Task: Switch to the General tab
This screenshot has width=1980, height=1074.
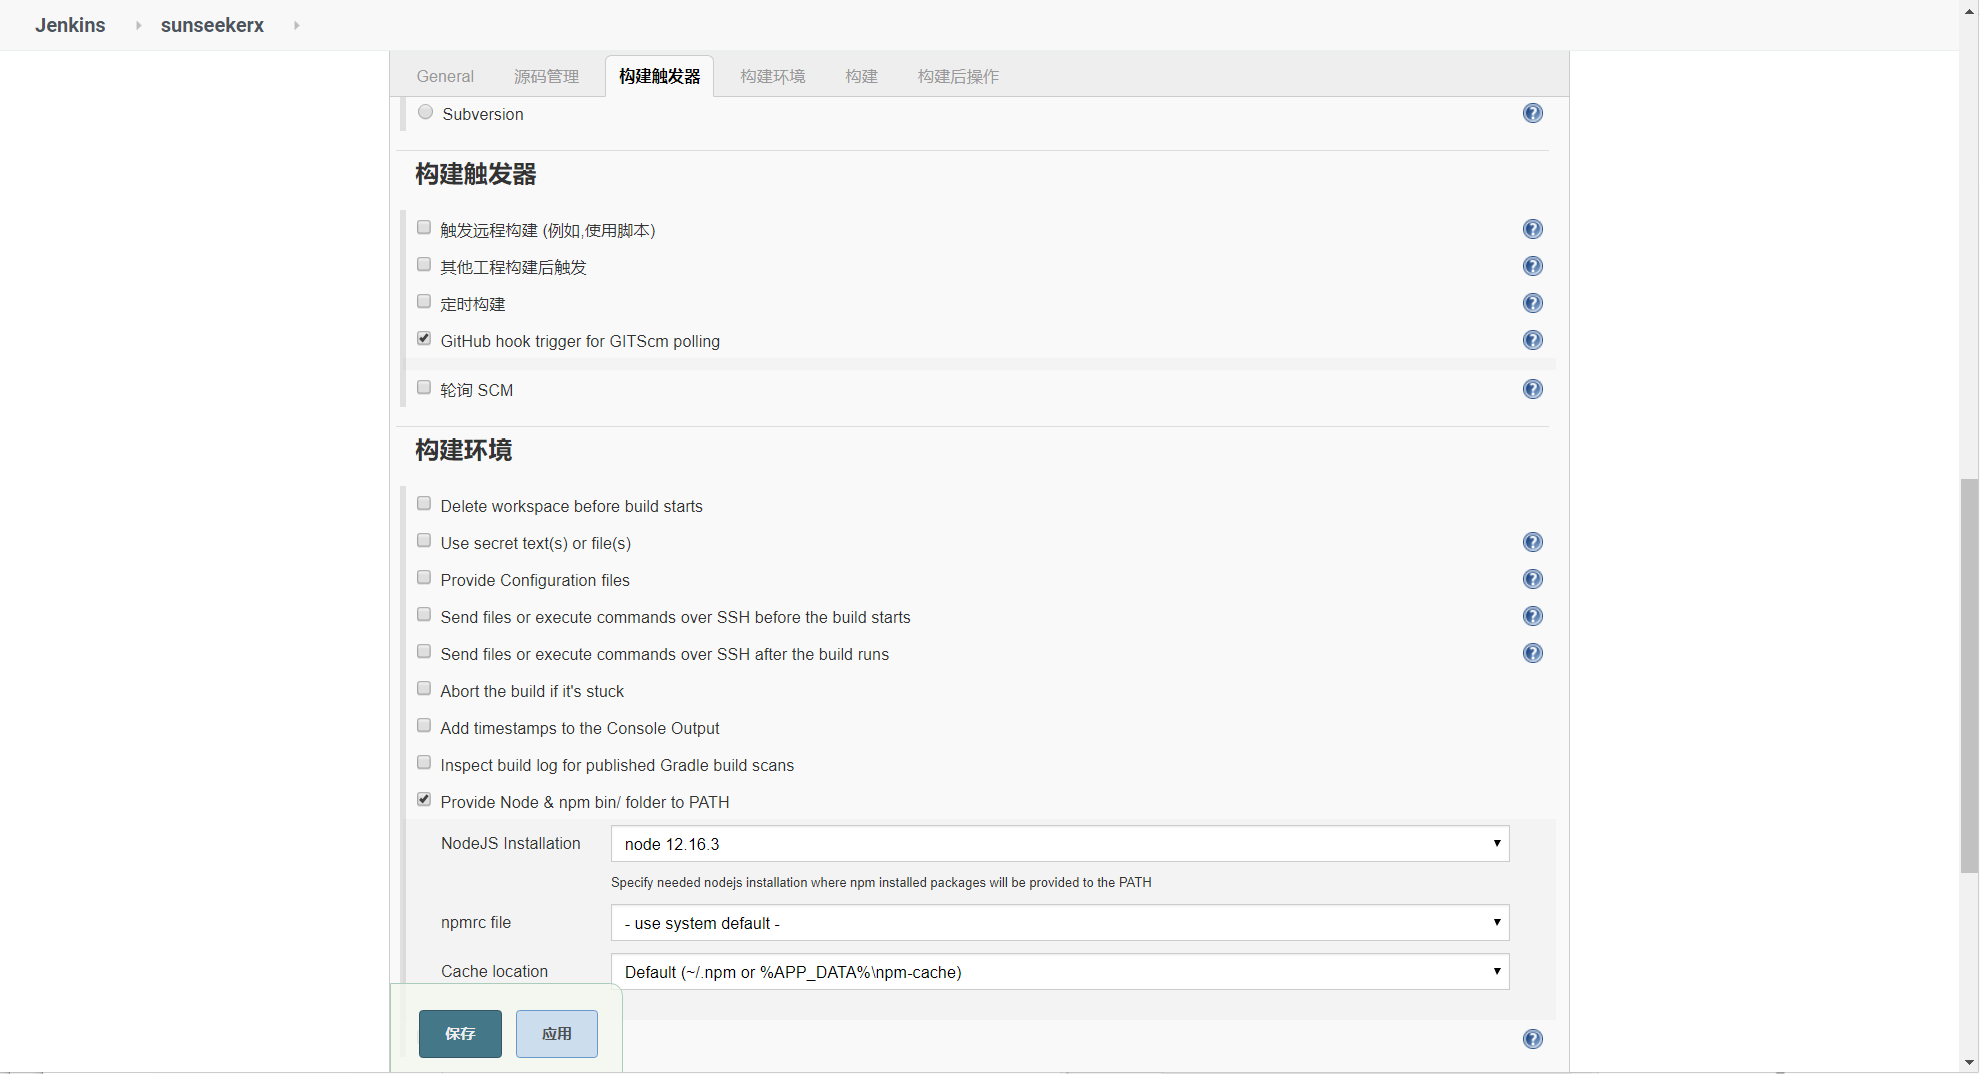Action: (x=445, y=76)
